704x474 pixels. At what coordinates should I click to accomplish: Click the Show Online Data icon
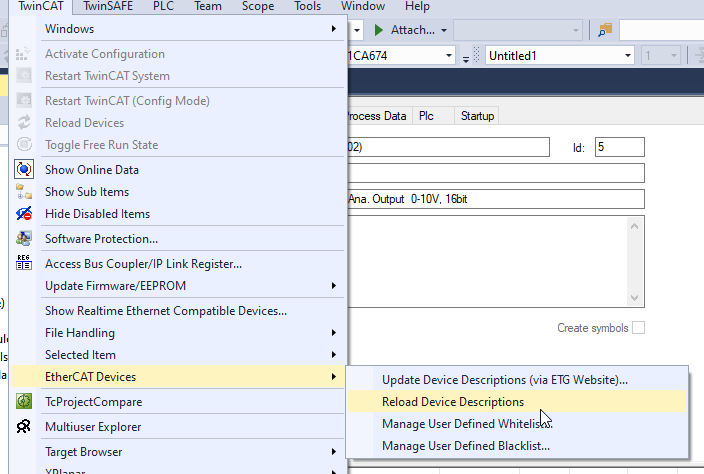click(x=24, y=169)
